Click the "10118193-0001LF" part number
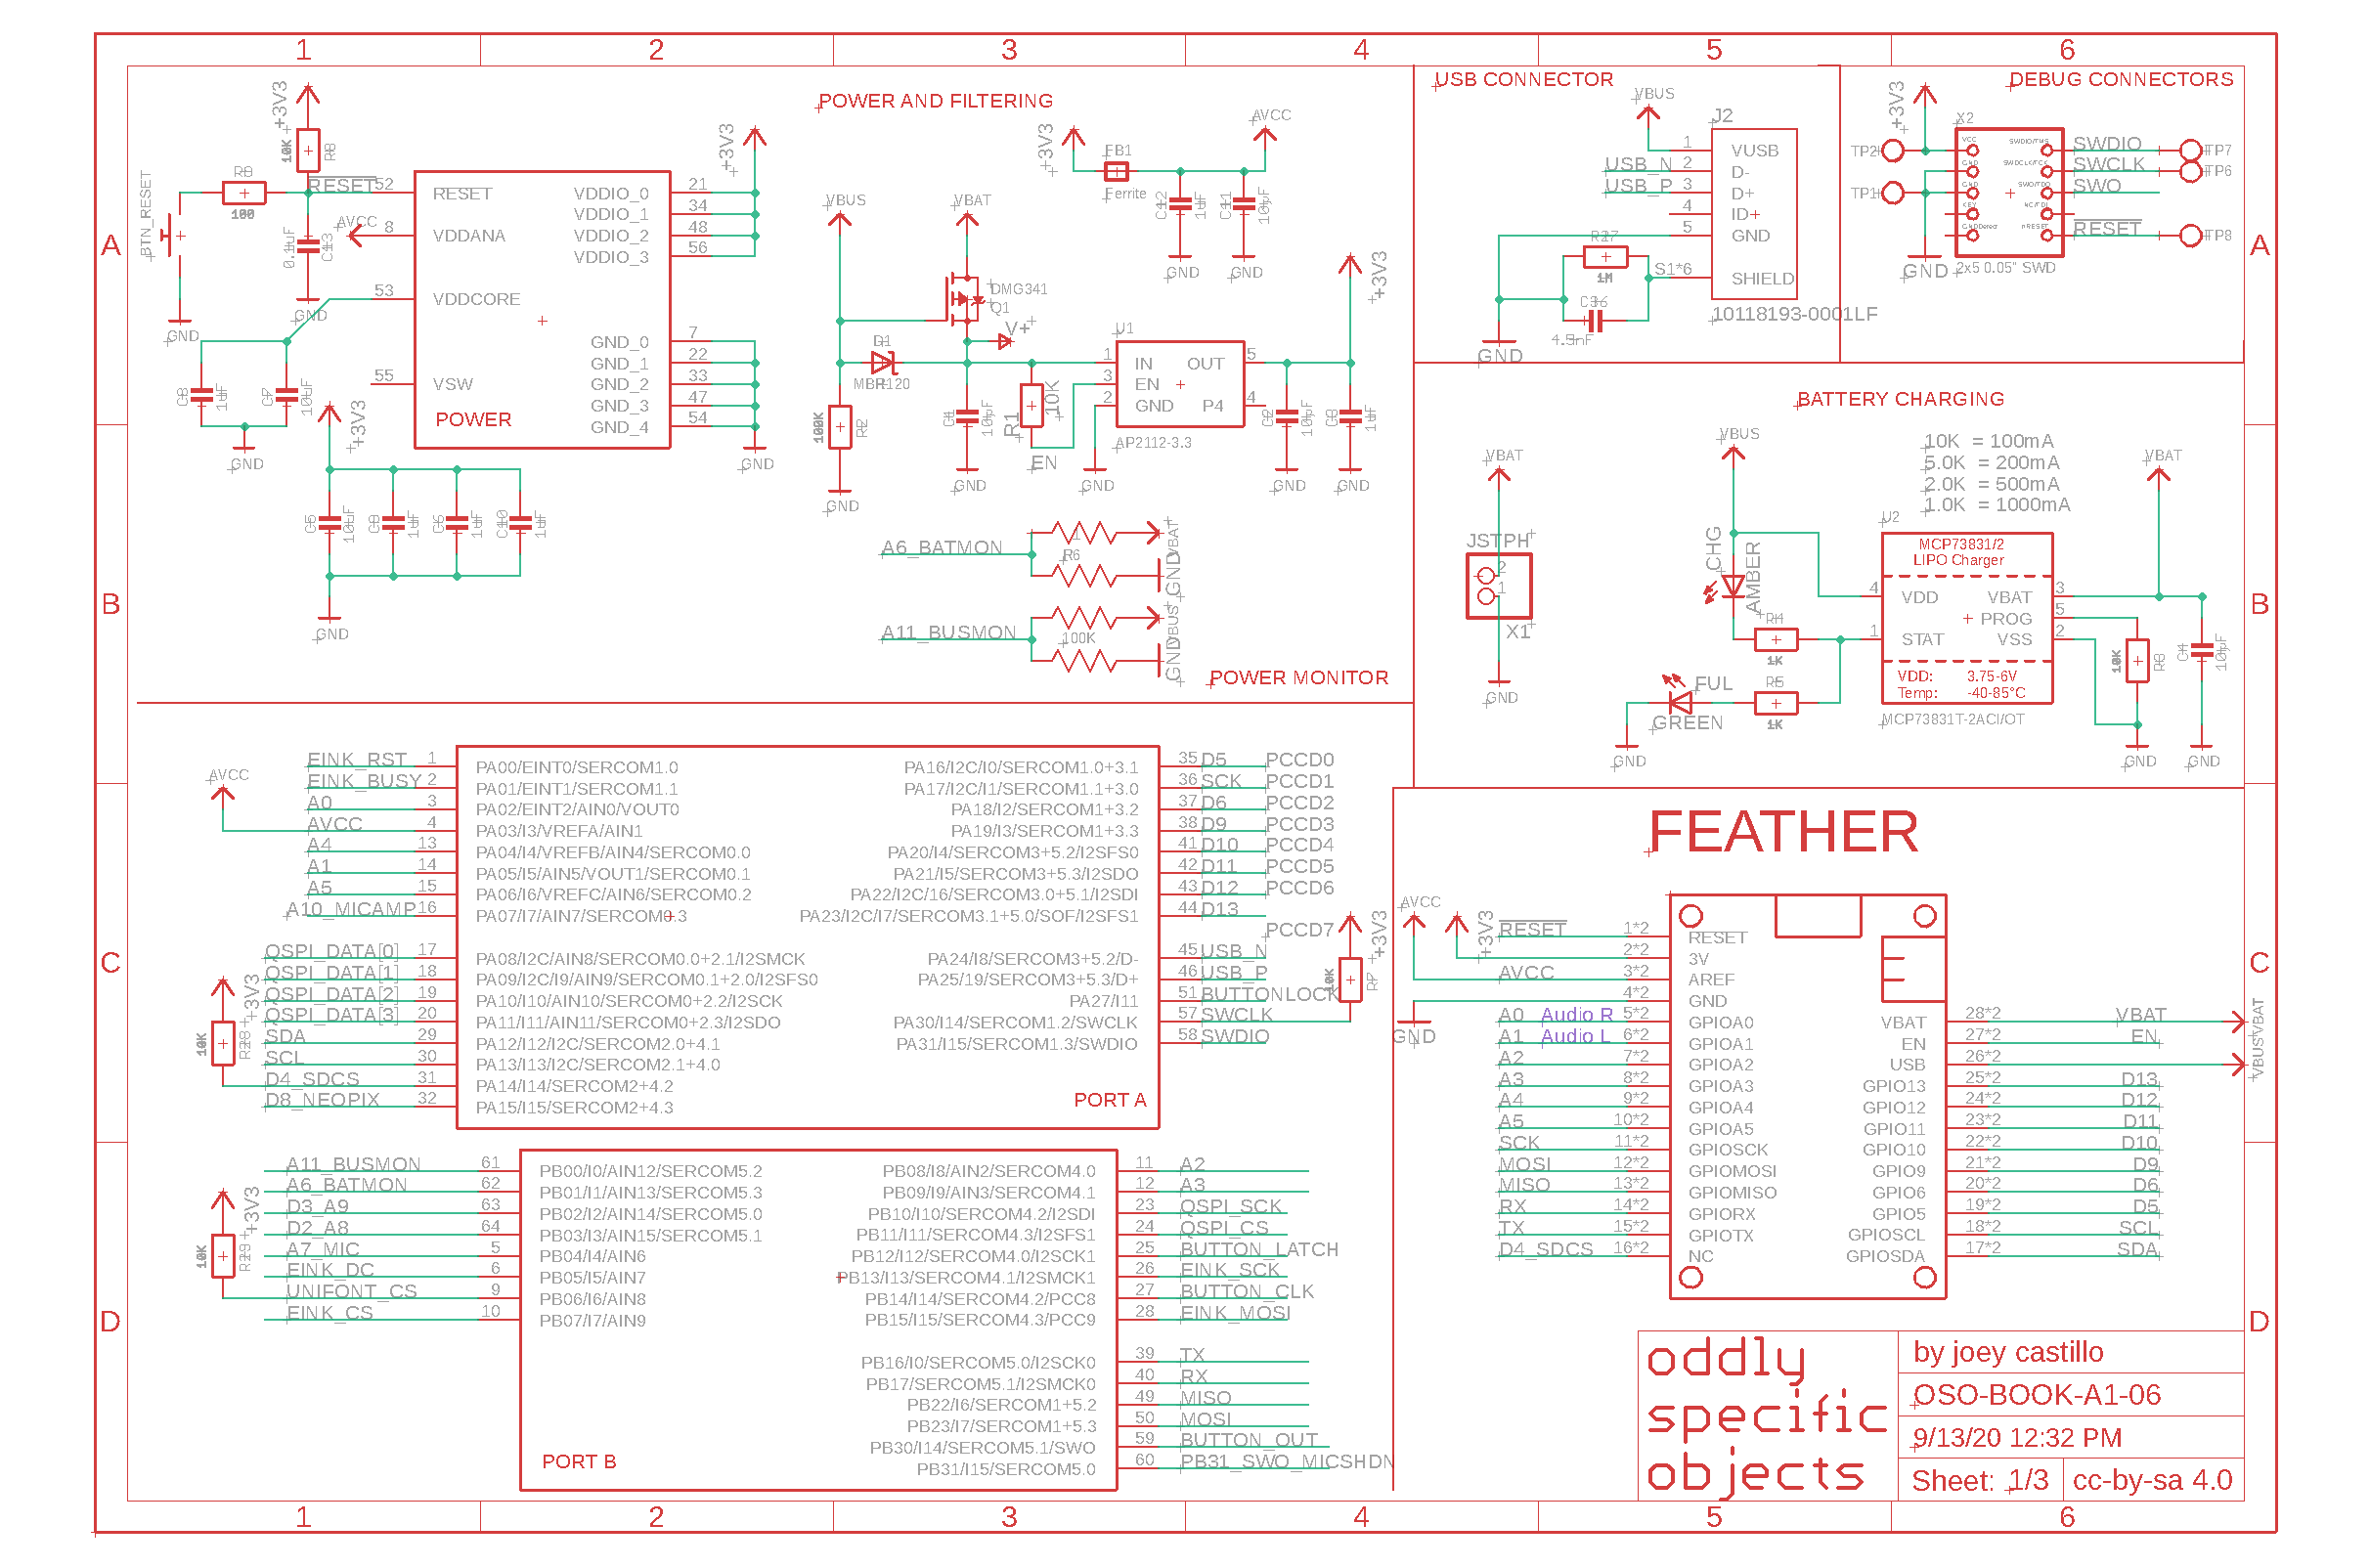This screenshot has width=2370, height=1568. 1795,314
